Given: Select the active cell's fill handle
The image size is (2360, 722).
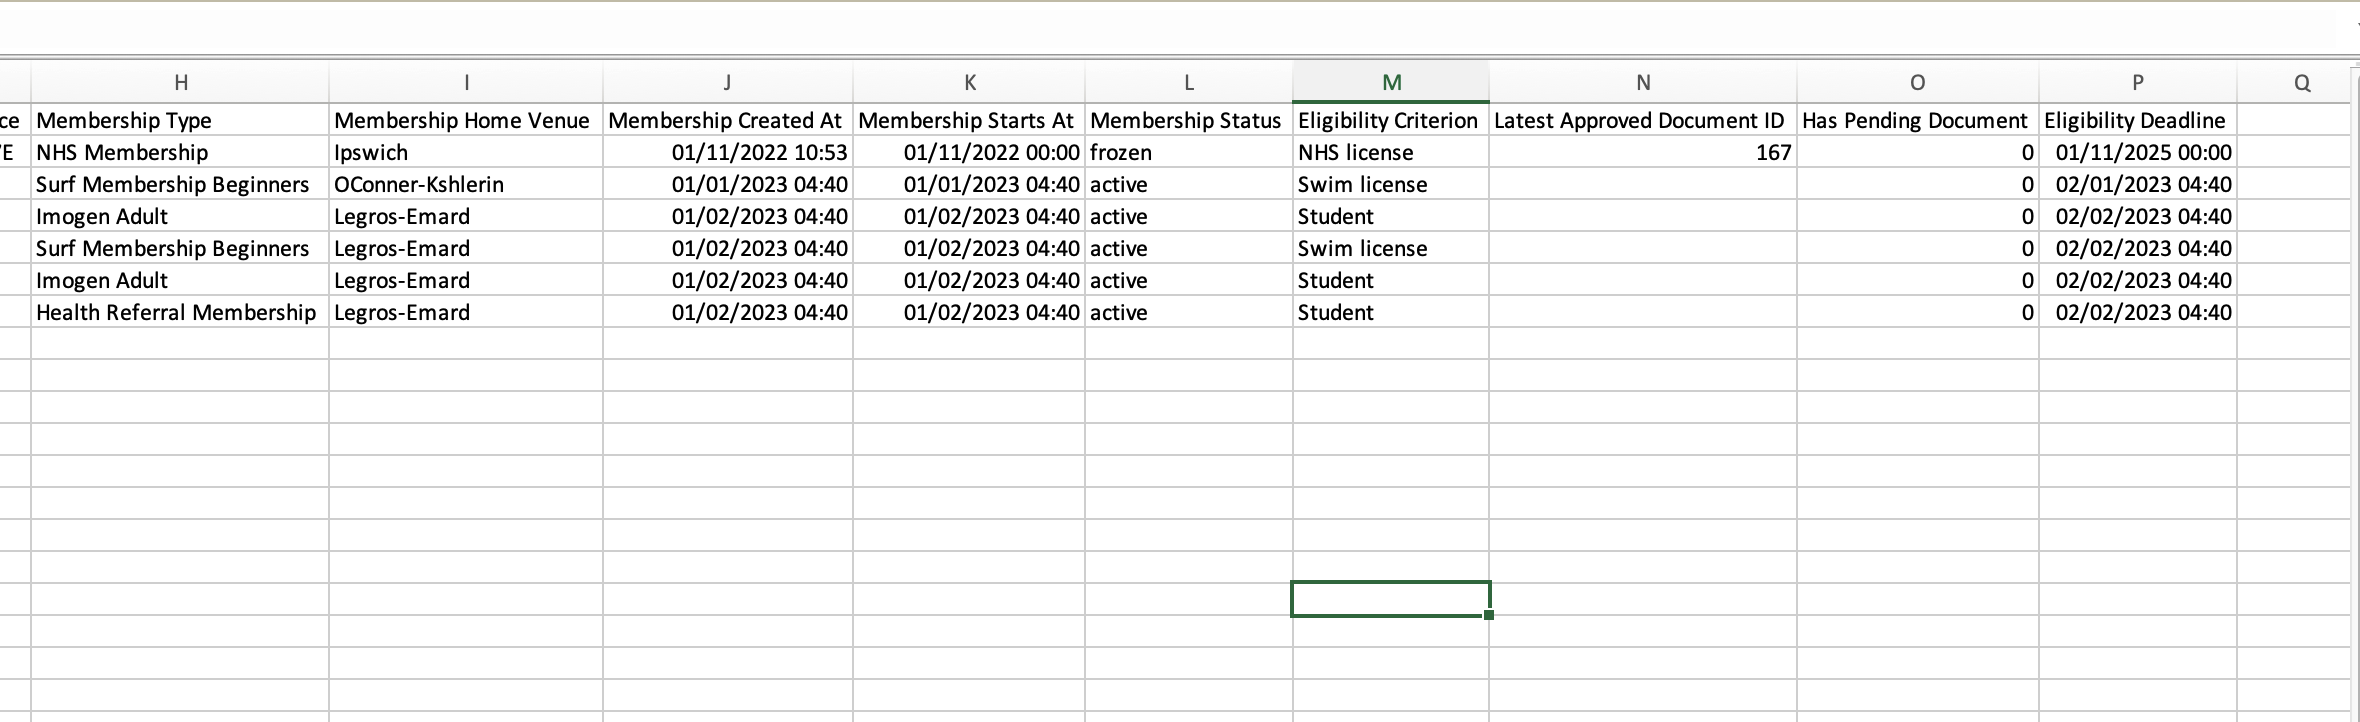Looking at the screenshot, I should [1489, 615].
